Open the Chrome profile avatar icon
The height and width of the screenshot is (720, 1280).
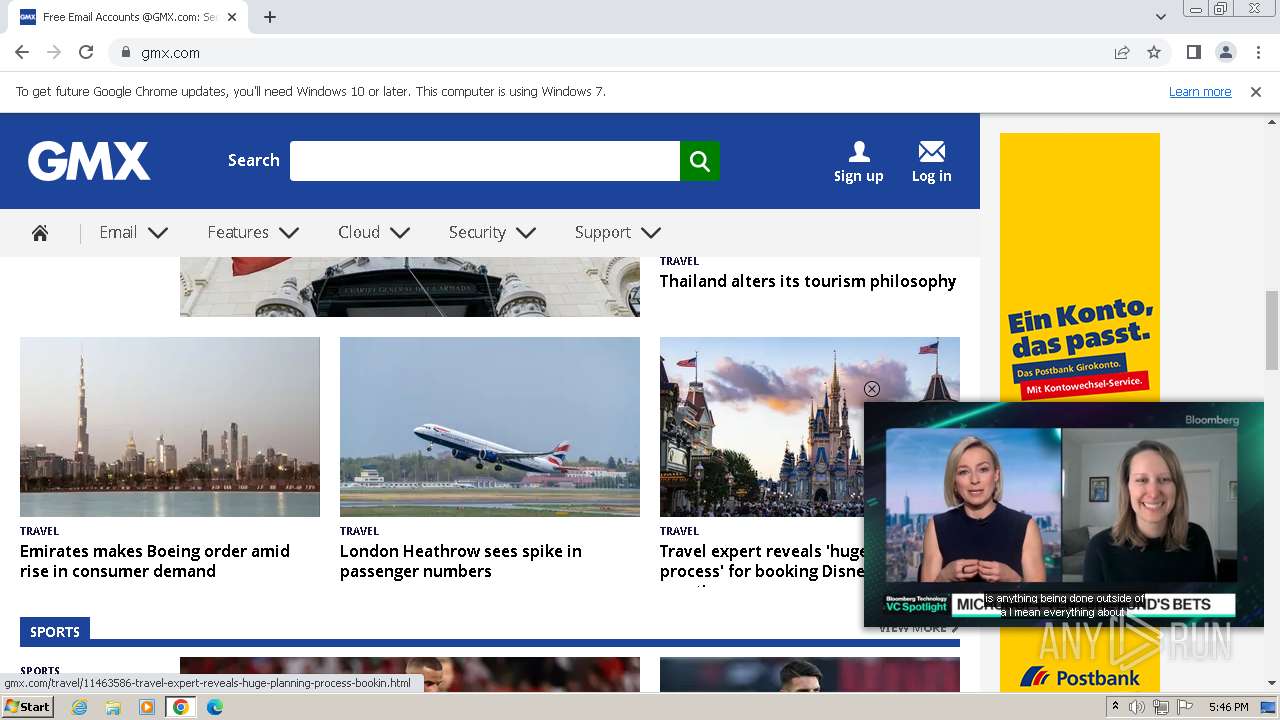[x=1225, y=52]
